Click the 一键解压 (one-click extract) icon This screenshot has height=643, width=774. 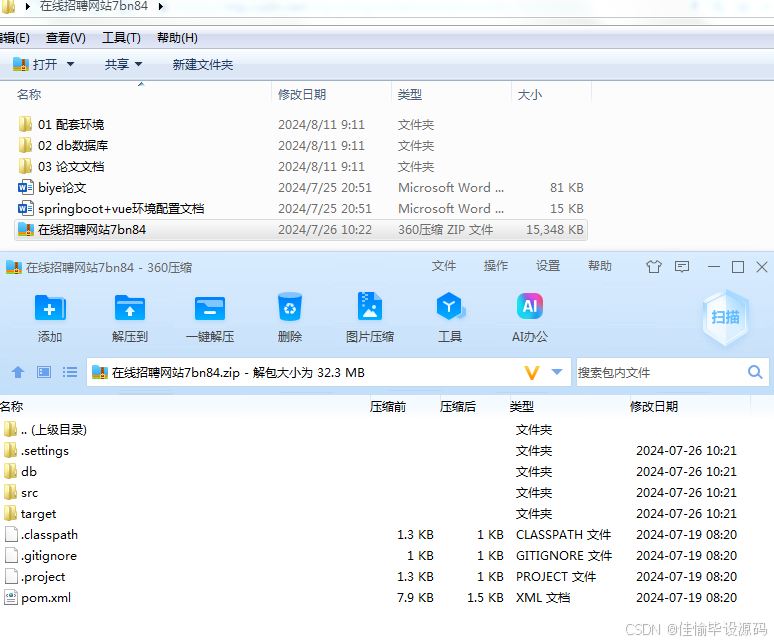click(210, 309)
